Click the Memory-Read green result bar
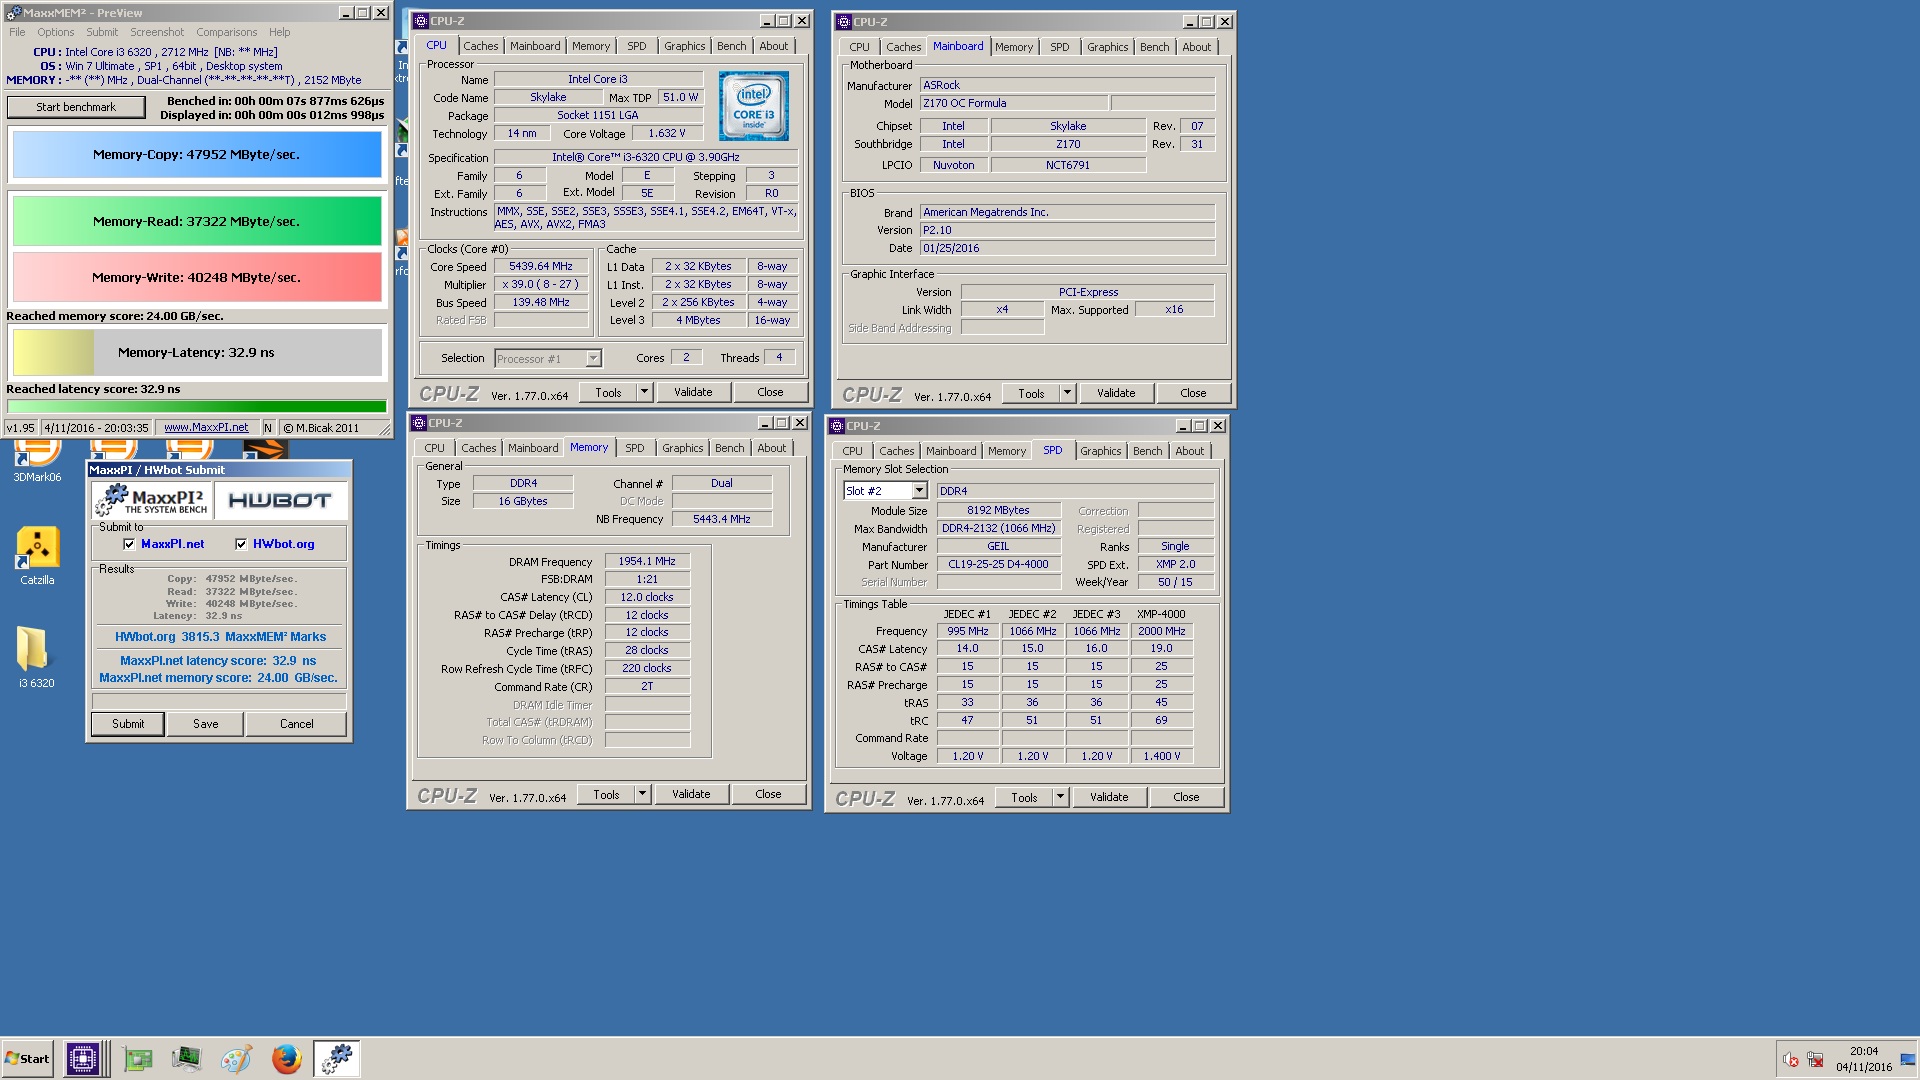The height and width of the screenshot is (1080, 1920). [x=197, y=221]
